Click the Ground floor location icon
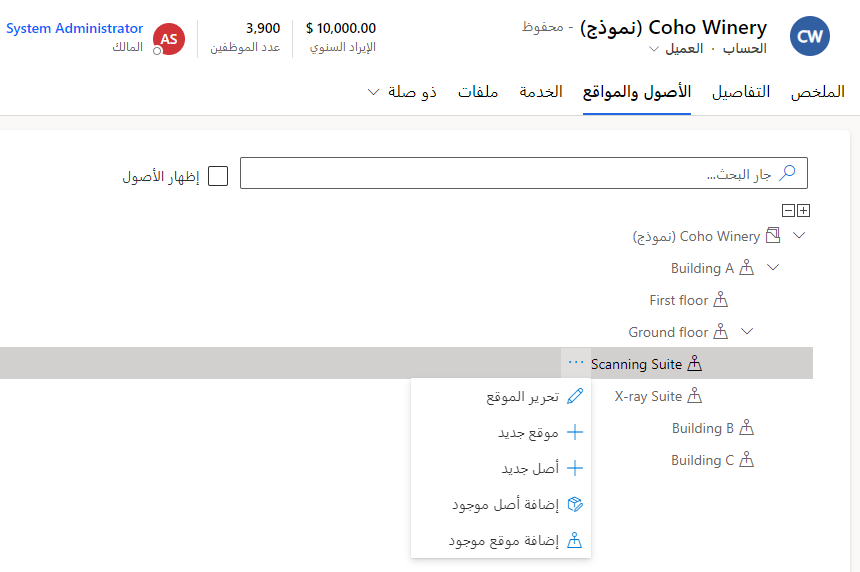 [x=720, y=332]
